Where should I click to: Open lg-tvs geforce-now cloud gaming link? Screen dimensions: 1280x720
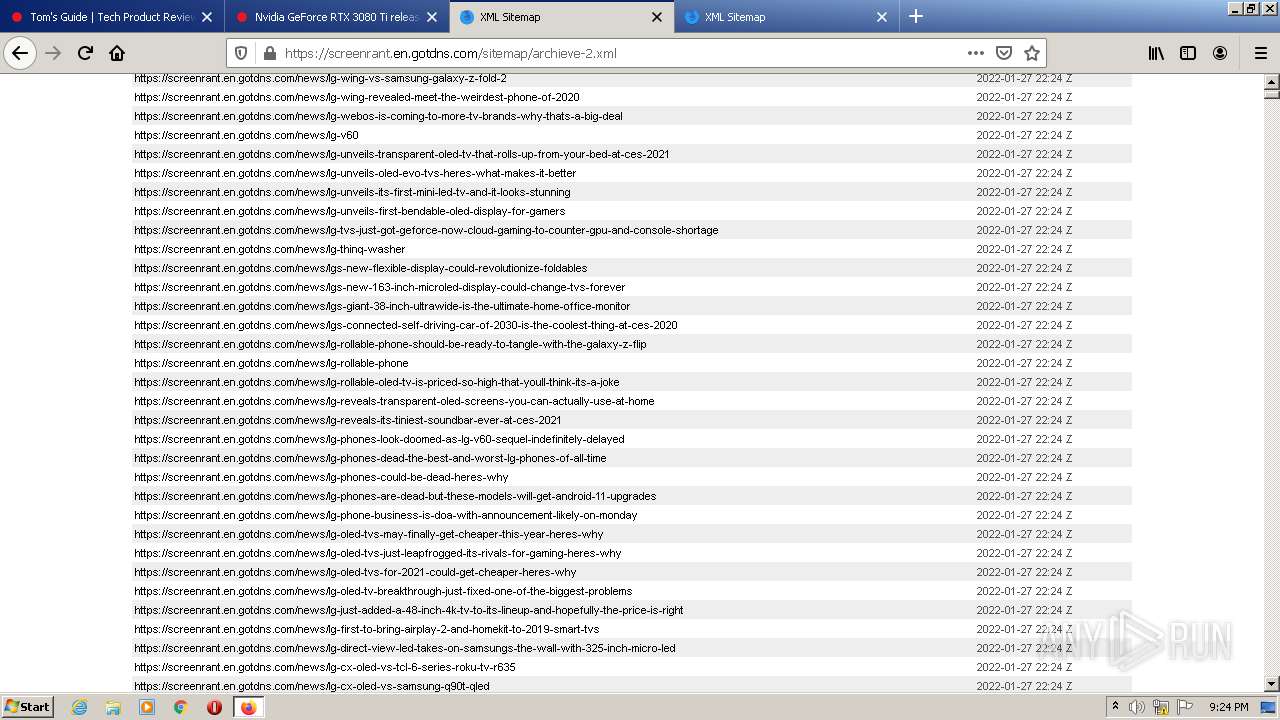pos(426,230)
